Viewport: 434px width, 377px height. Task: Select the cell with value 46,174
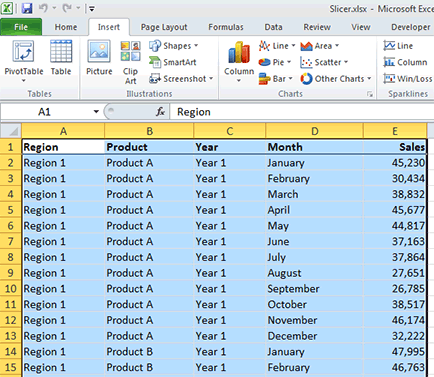[395, 320]
